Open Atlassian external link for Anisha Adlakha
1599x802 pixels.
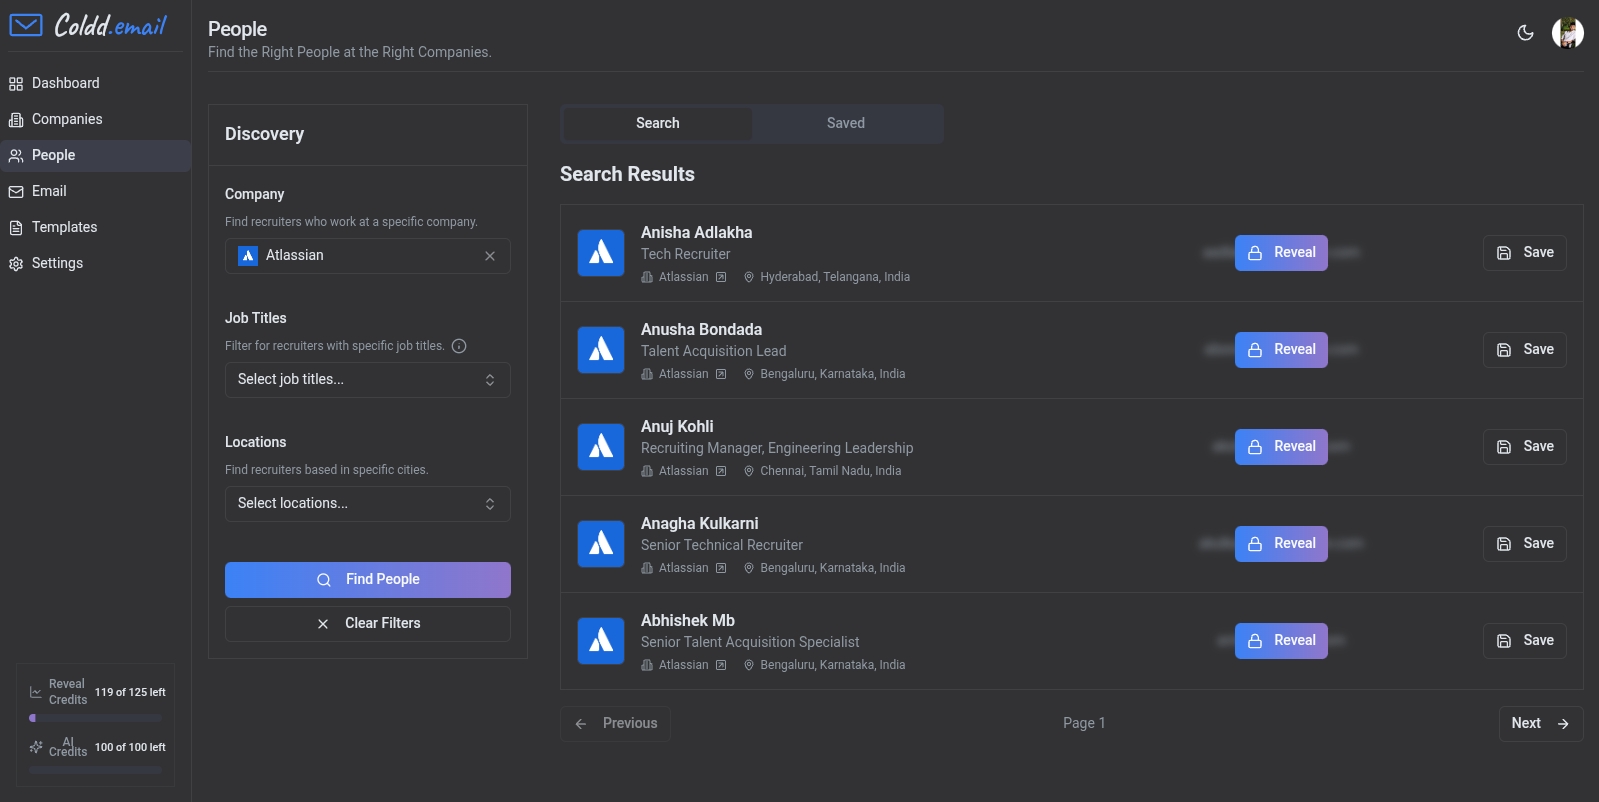[721, 277]
